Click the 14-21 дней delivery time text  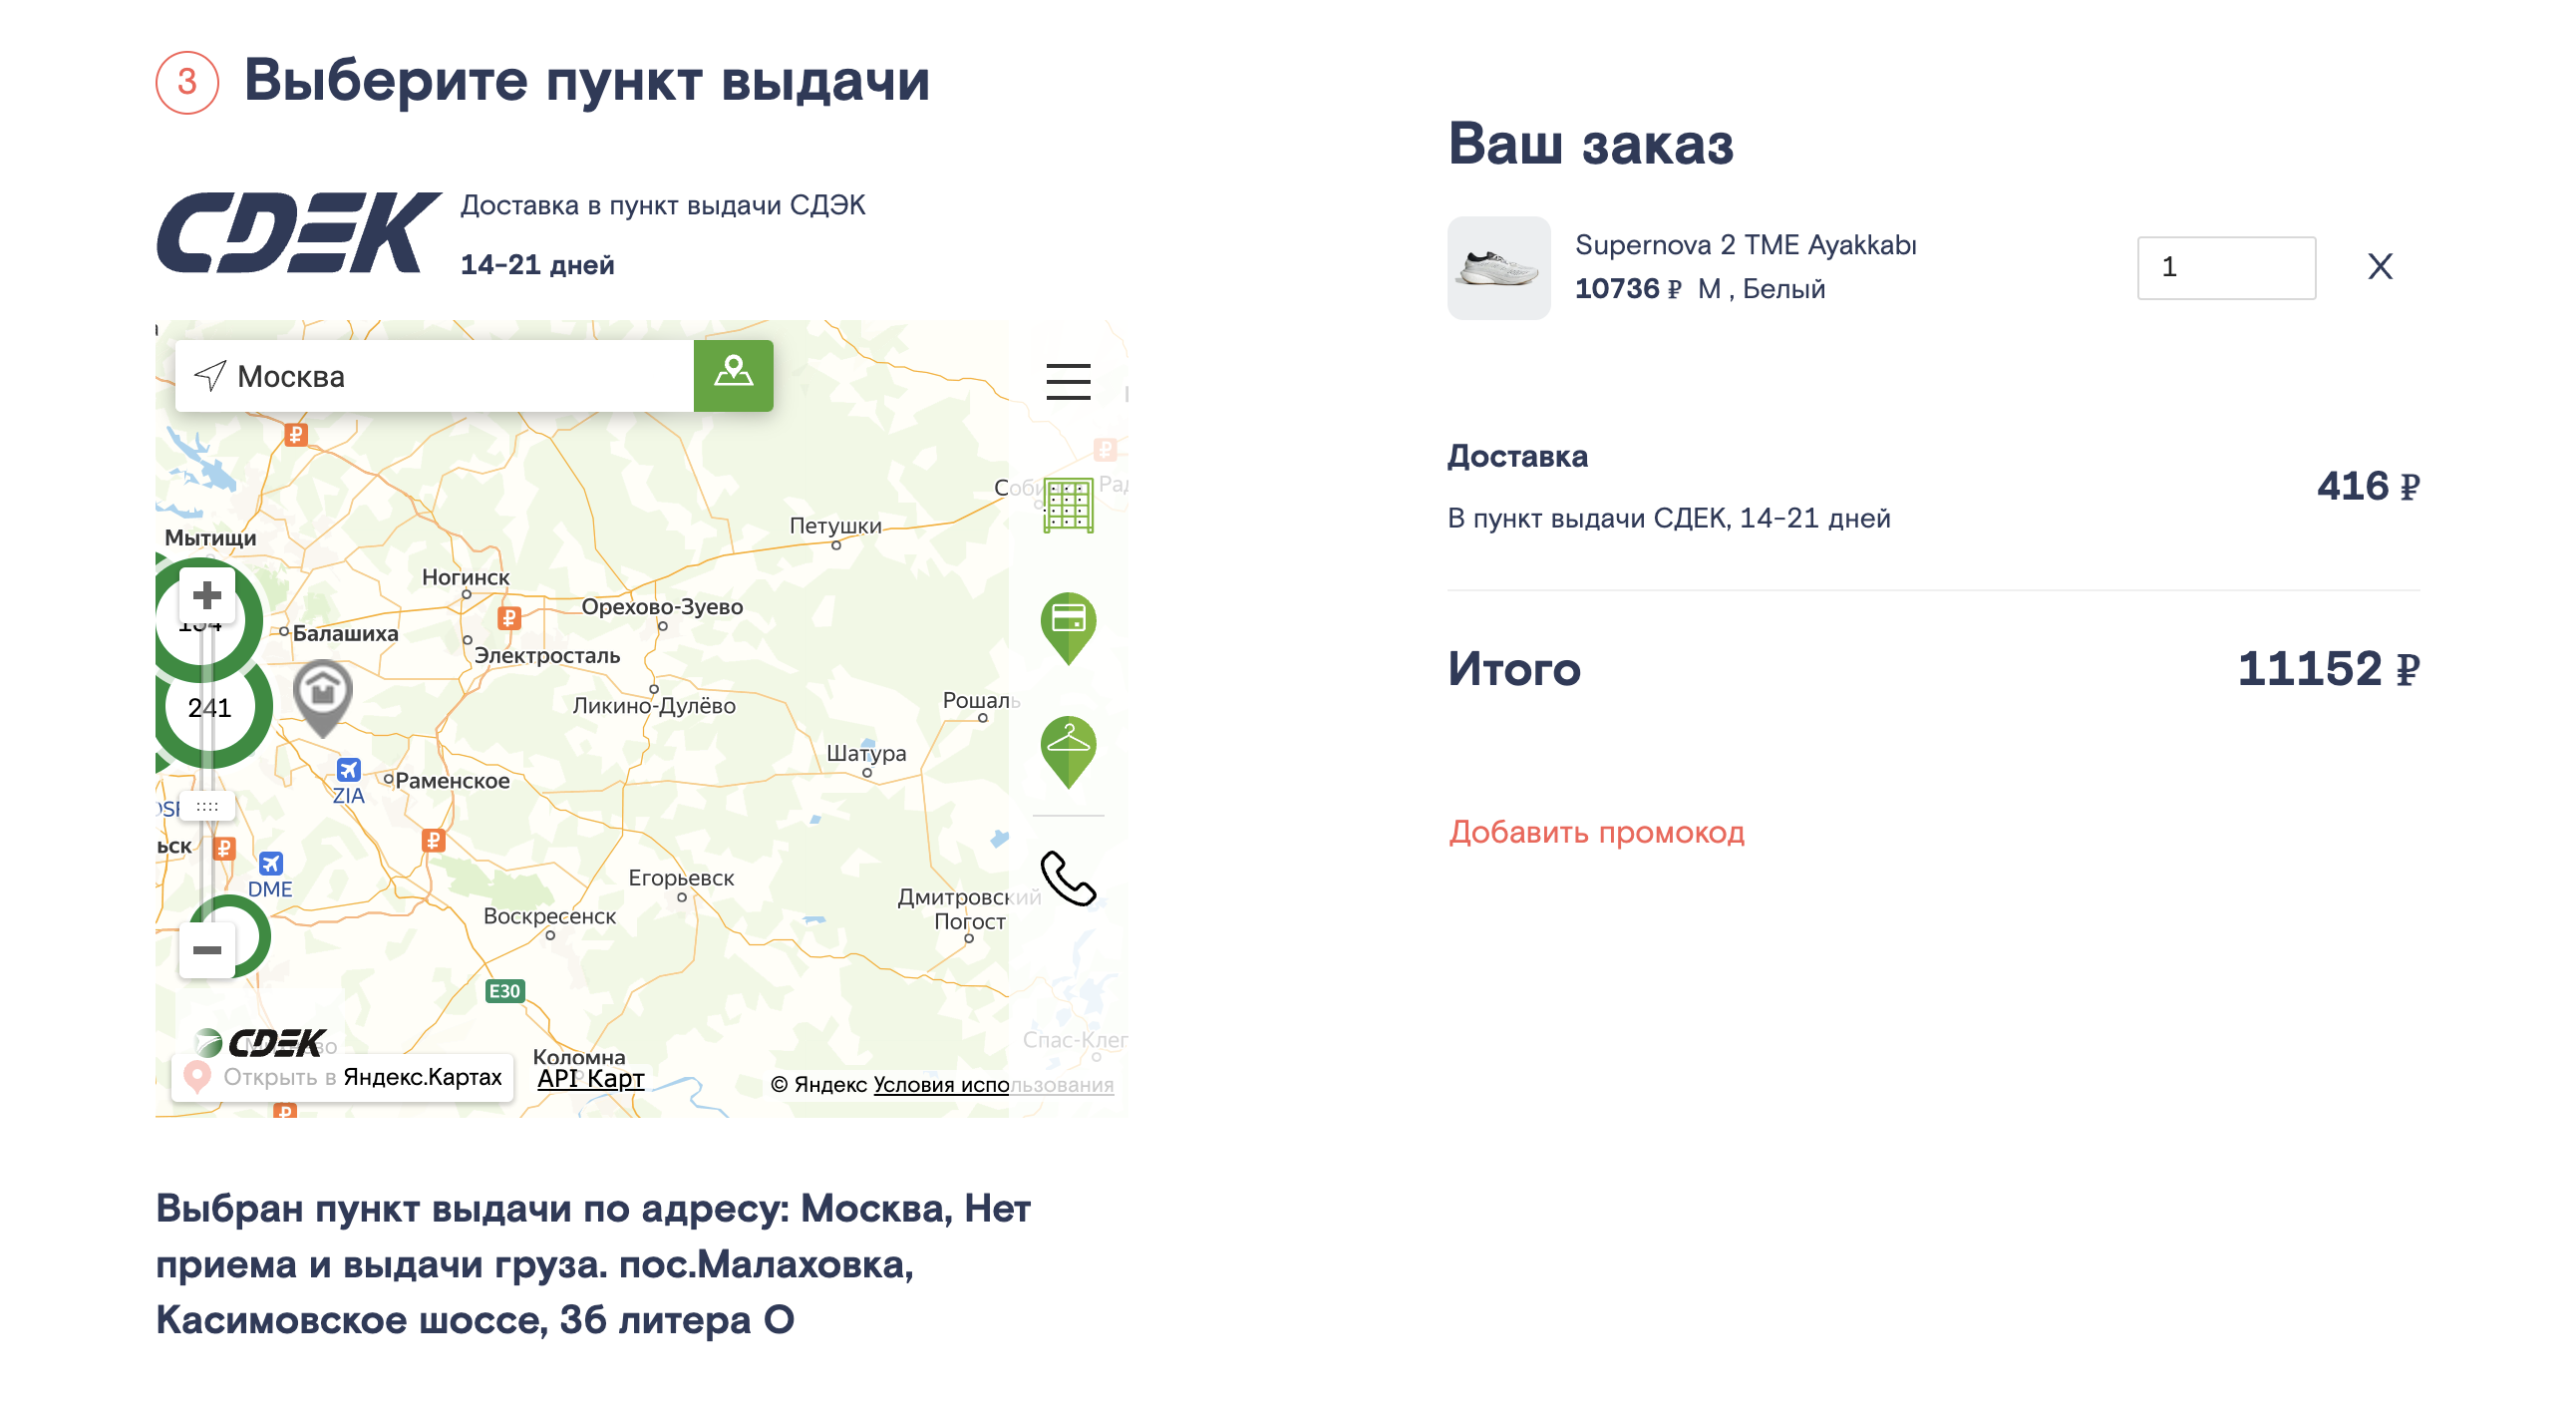pyautogui.click(x=537, y=265)
